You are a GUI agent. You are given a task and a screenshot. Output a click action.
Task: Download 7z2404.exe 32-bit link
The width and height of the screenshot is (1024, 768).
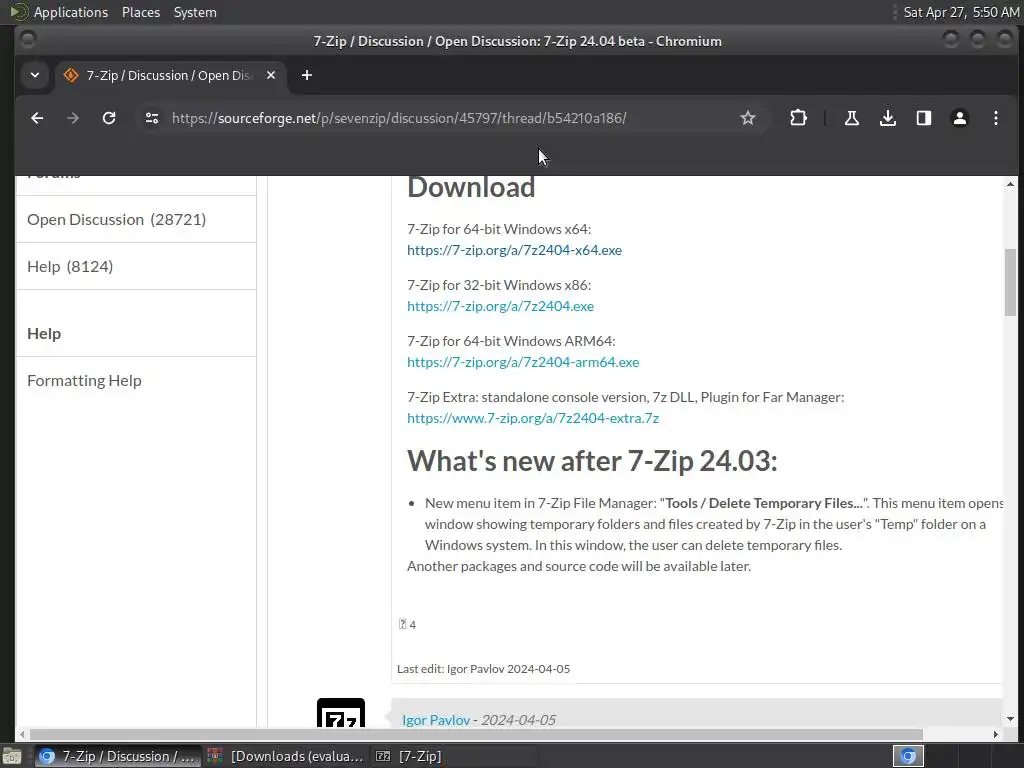click(x=500, y=306)
